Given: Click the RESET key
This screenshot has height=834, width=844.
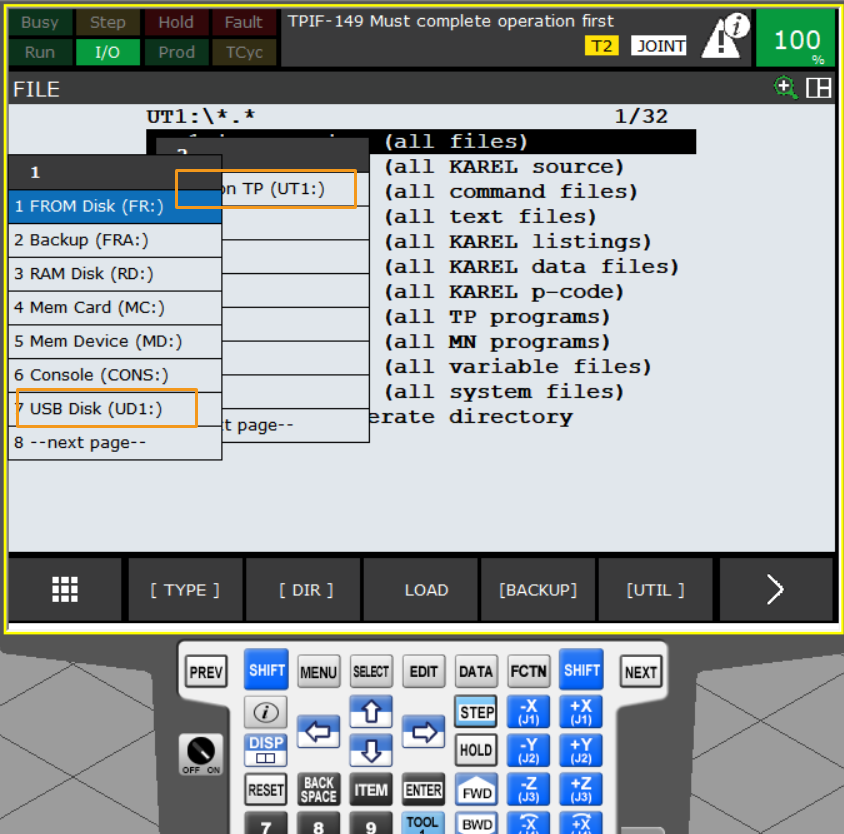Looking at the screenshot, I should (265, 790).
